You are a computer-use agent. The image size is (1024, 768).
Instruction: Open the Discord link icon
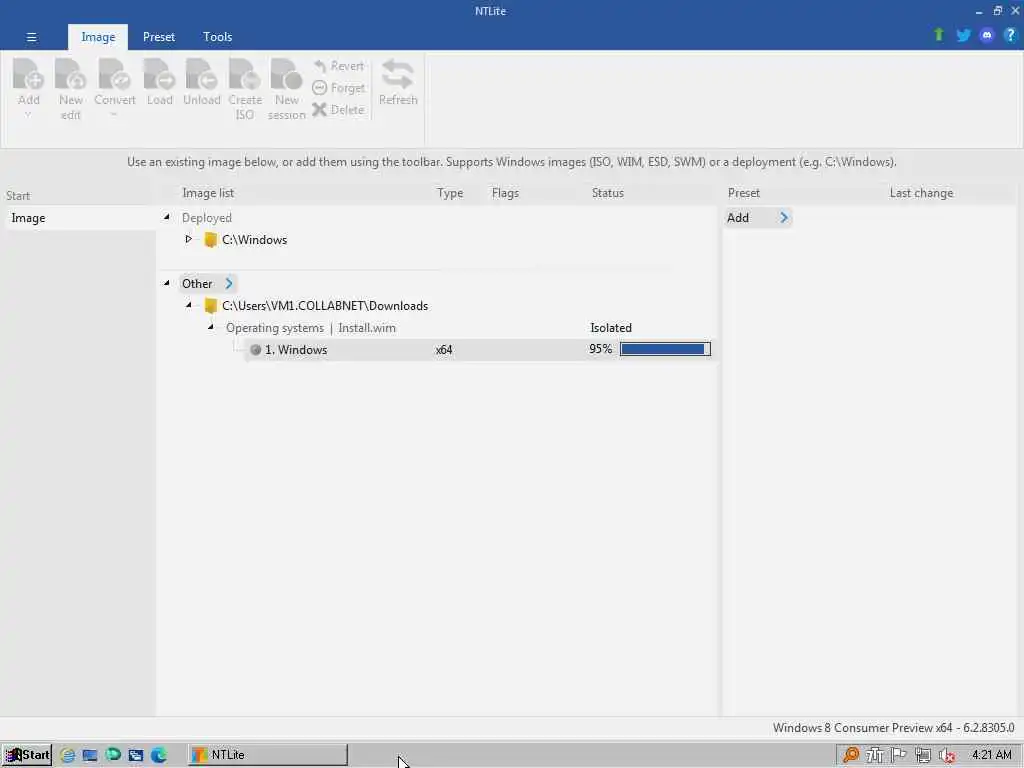click(987, 35)
